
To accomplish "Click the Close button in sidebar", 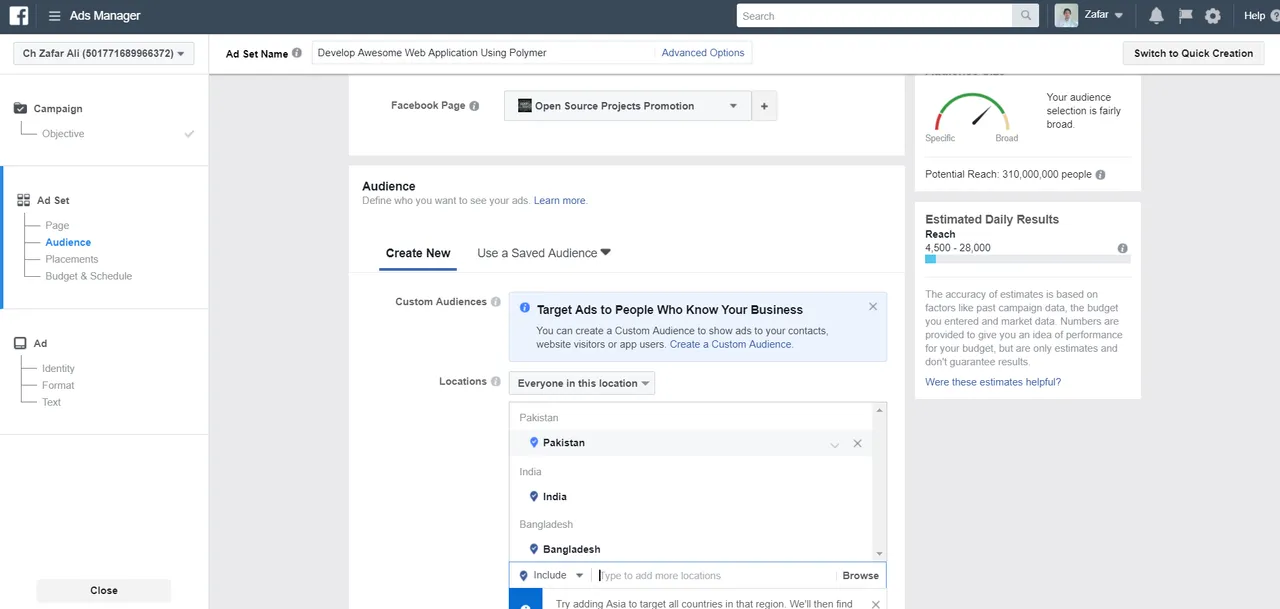I will (x=104, y=590).
